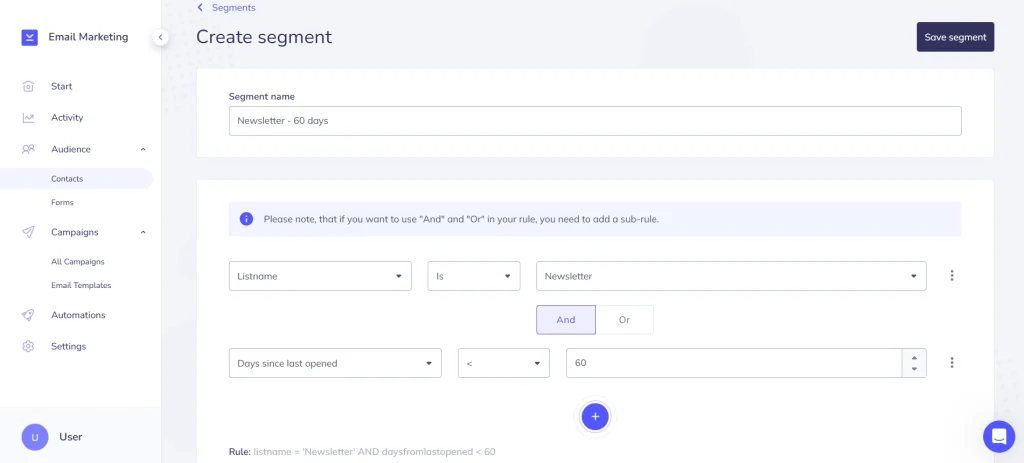1024x463 pixels.
Task: Click the Segment name label
Action: tap(262, 97)
